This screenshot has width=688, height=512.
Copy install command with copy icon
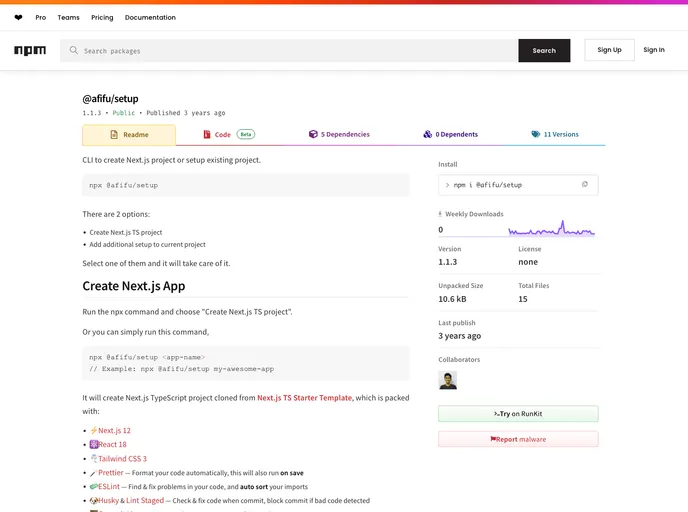(584, 184)
